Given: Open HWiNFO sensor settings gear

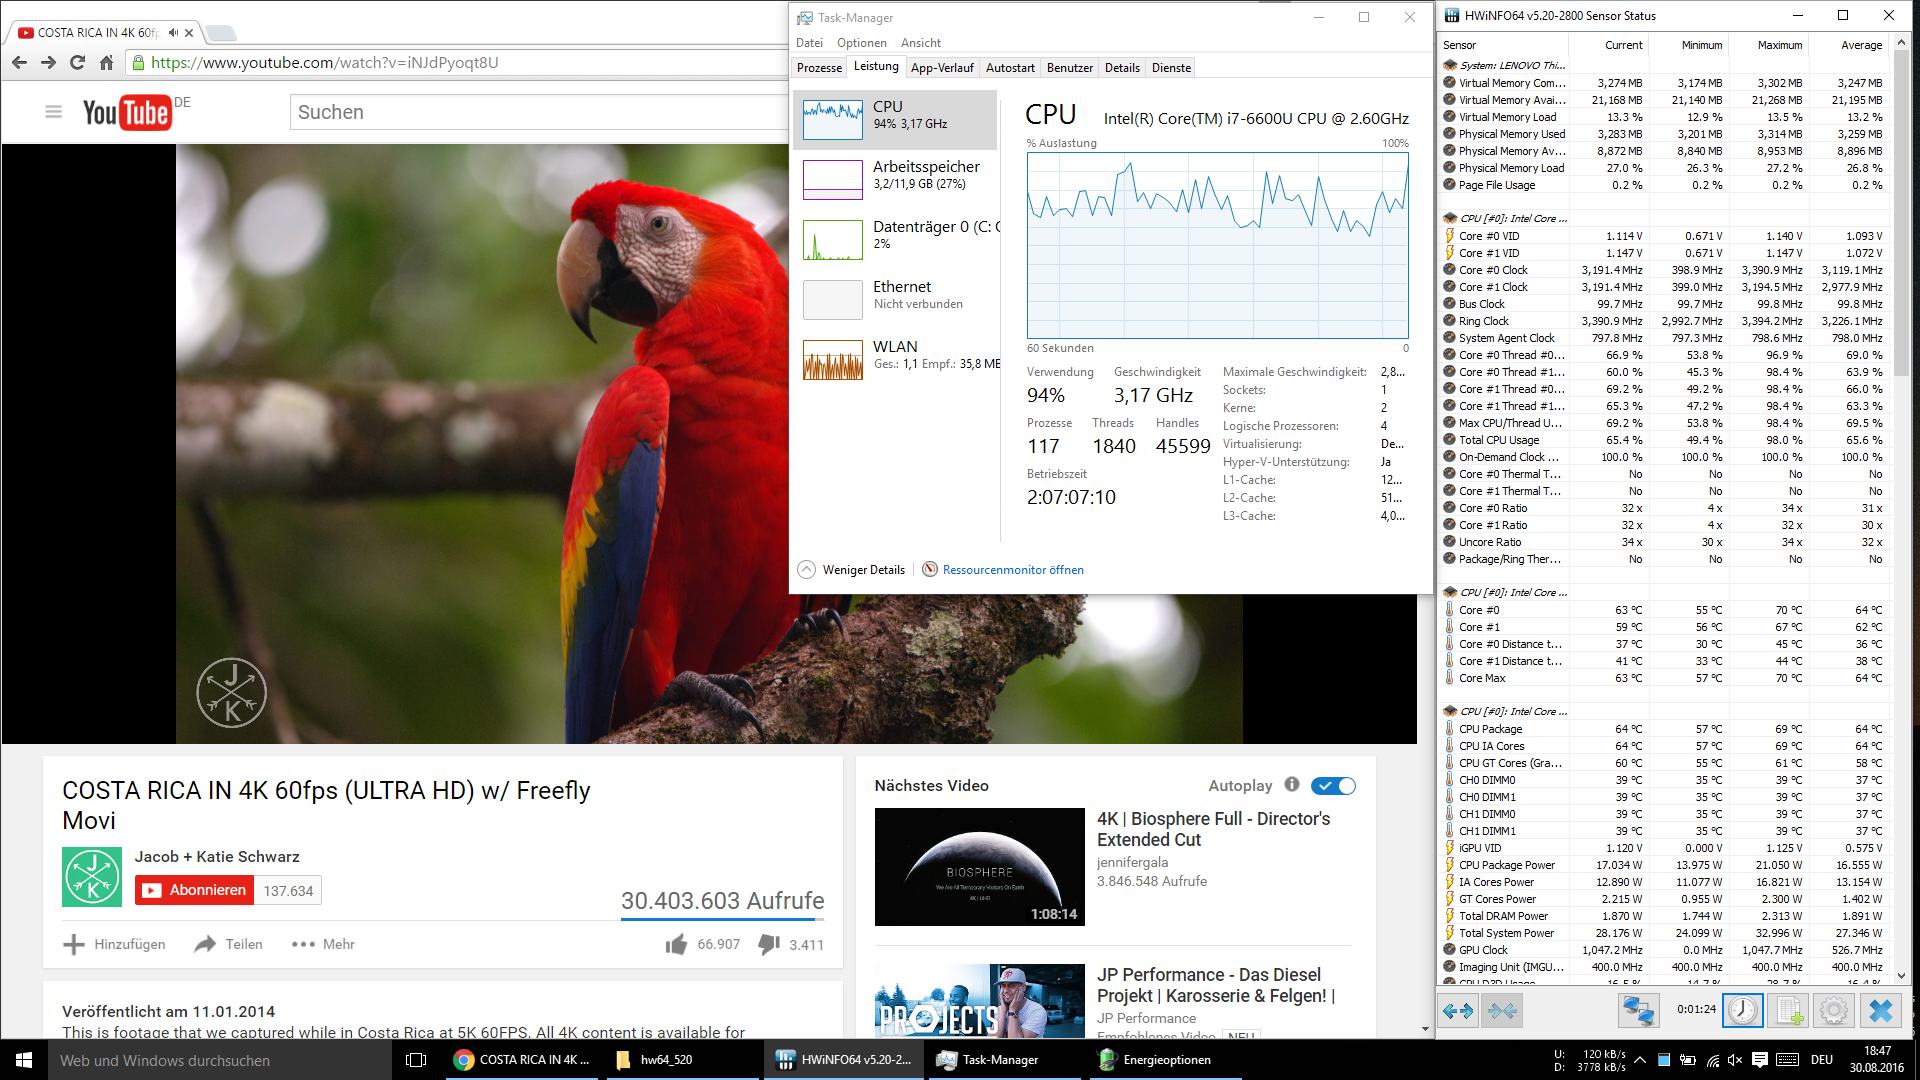Looking at the screenshot, I should pyautogui.click(x=1833, y=1011).
